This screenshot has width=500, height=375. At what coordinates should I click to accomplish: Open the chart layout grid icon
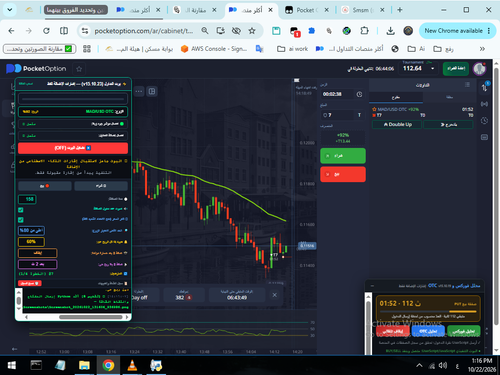(x=152, y=91)
